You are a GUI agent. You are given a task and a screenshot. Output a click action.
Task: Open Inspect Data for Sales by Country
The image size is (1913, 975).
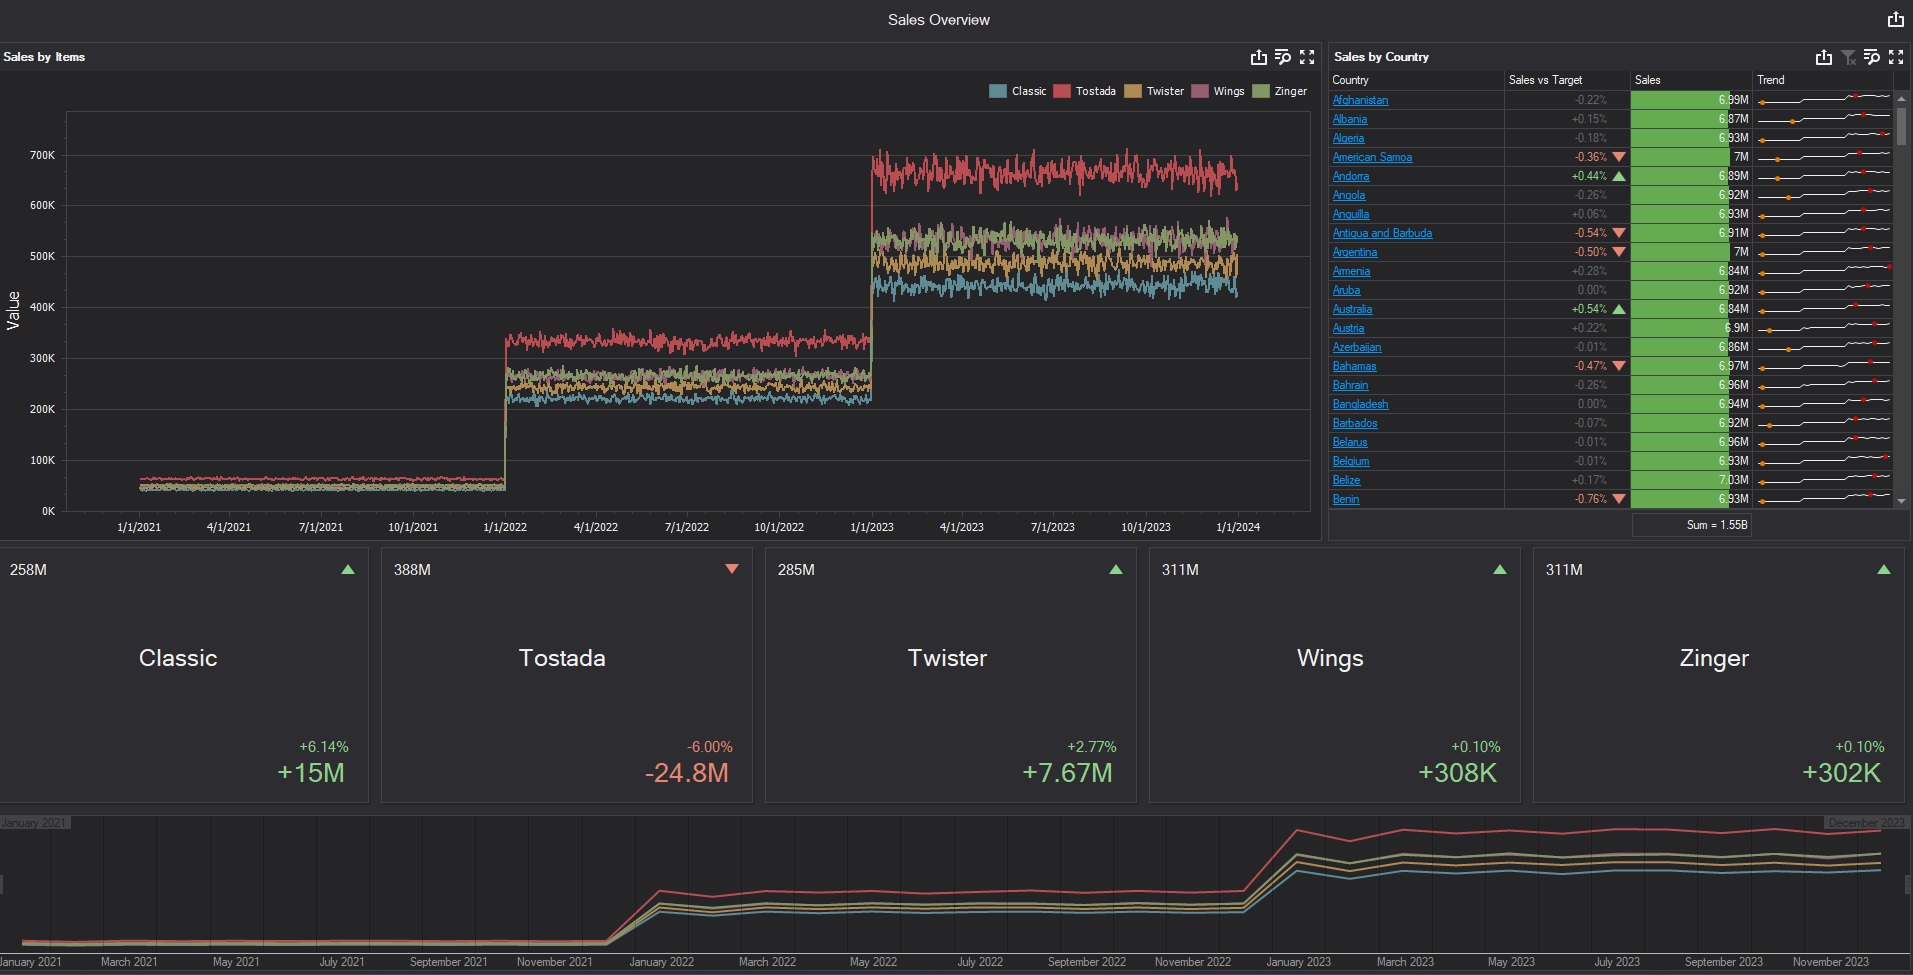click(x=1871, y=57)
